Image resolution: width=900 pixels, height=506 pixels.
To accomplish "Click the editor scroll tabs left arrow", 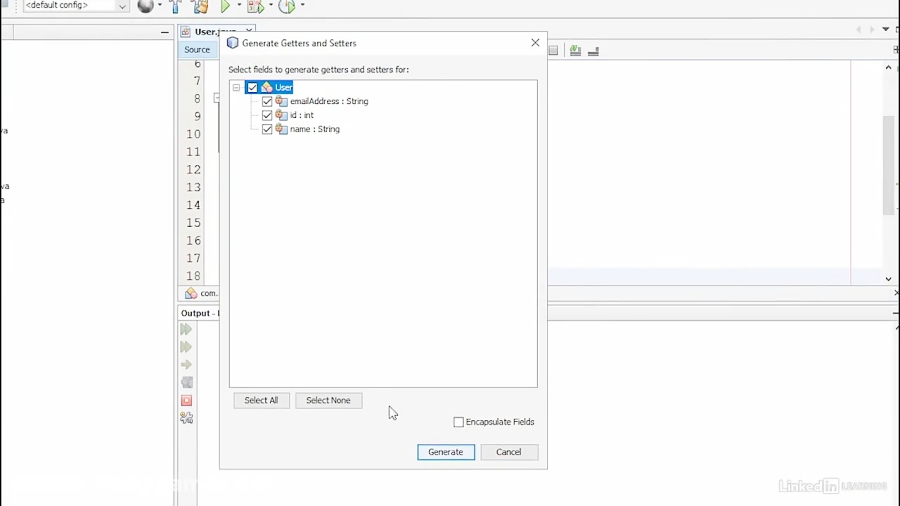I will (859, 29).
